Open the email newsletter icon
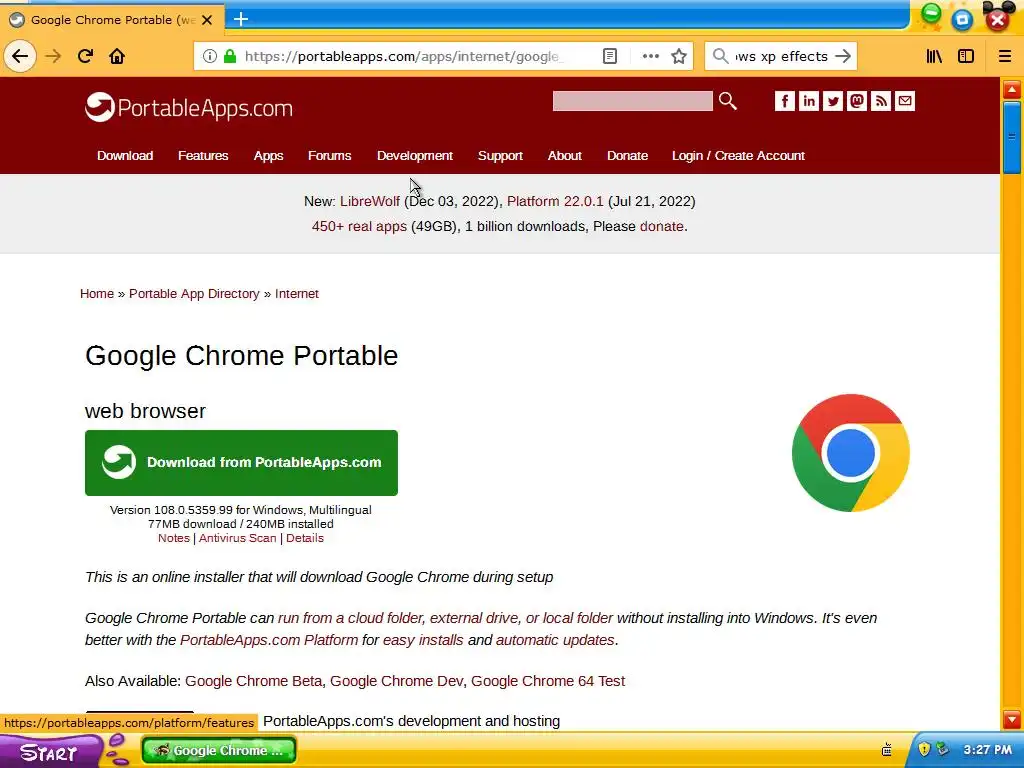The width and height of the screenshot is (1024, 768). (904, 101)
